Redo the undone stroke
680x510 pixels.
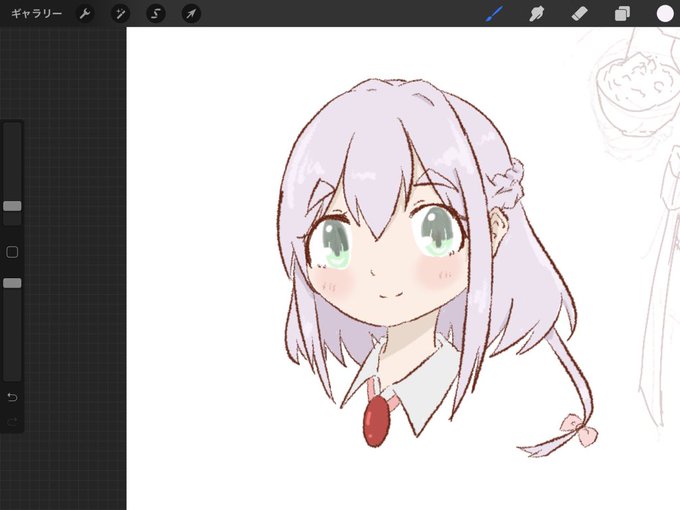pos(12,421)
